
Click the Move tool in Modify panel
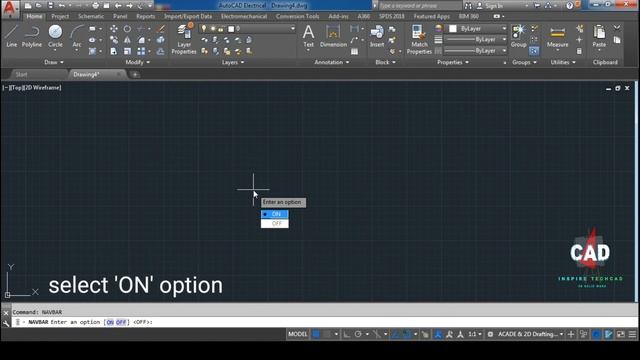click(114, 29)
